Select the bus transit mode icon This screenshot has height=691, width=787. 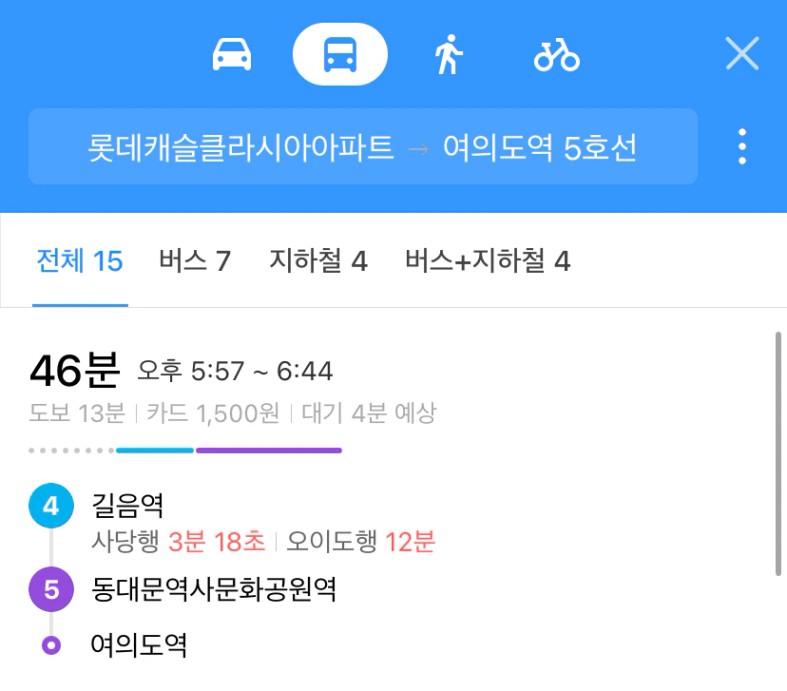[340, 54]
